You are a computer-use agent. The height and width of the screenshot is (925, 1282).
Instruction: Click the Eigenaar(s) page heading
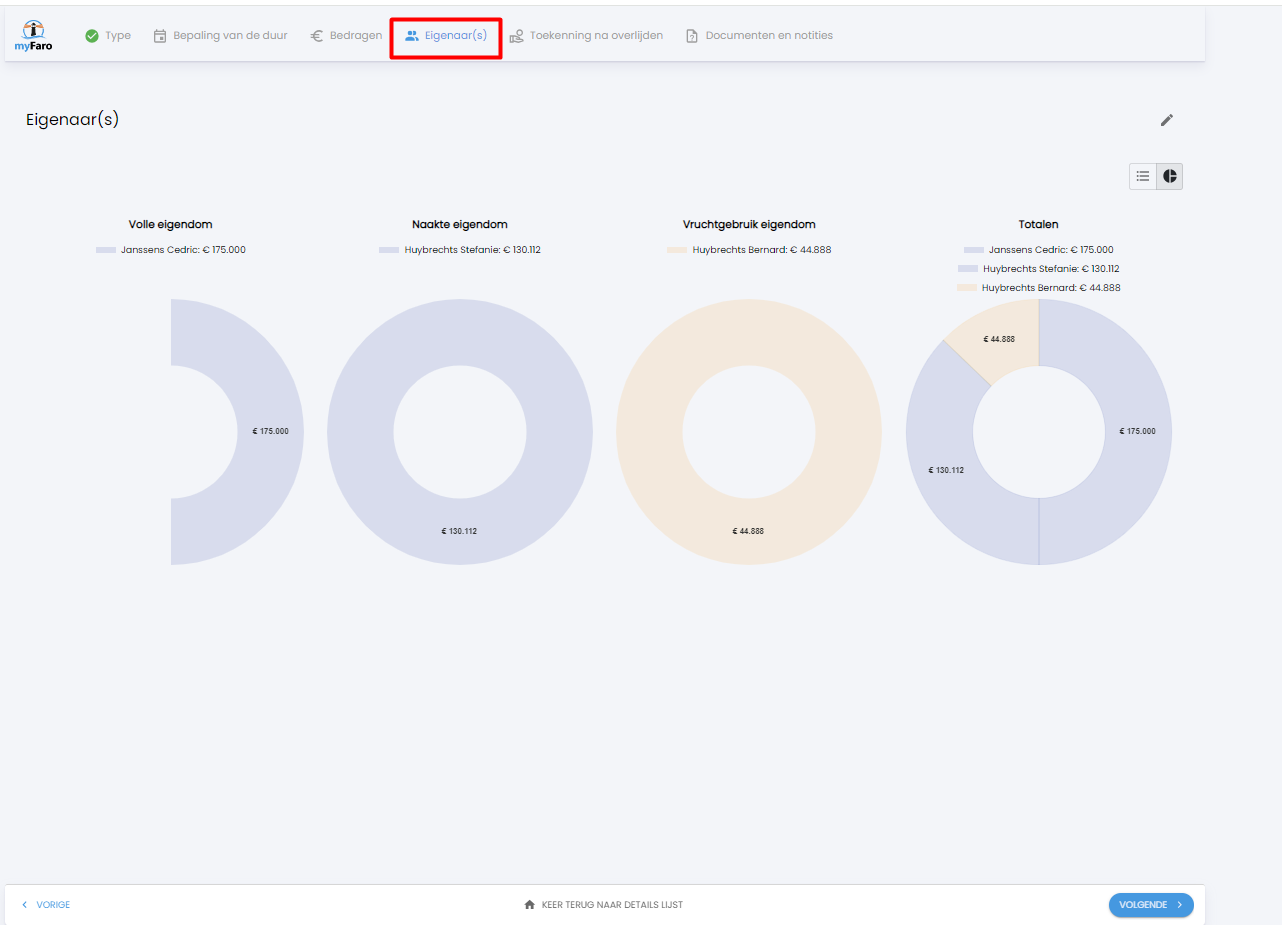(73, 120)
